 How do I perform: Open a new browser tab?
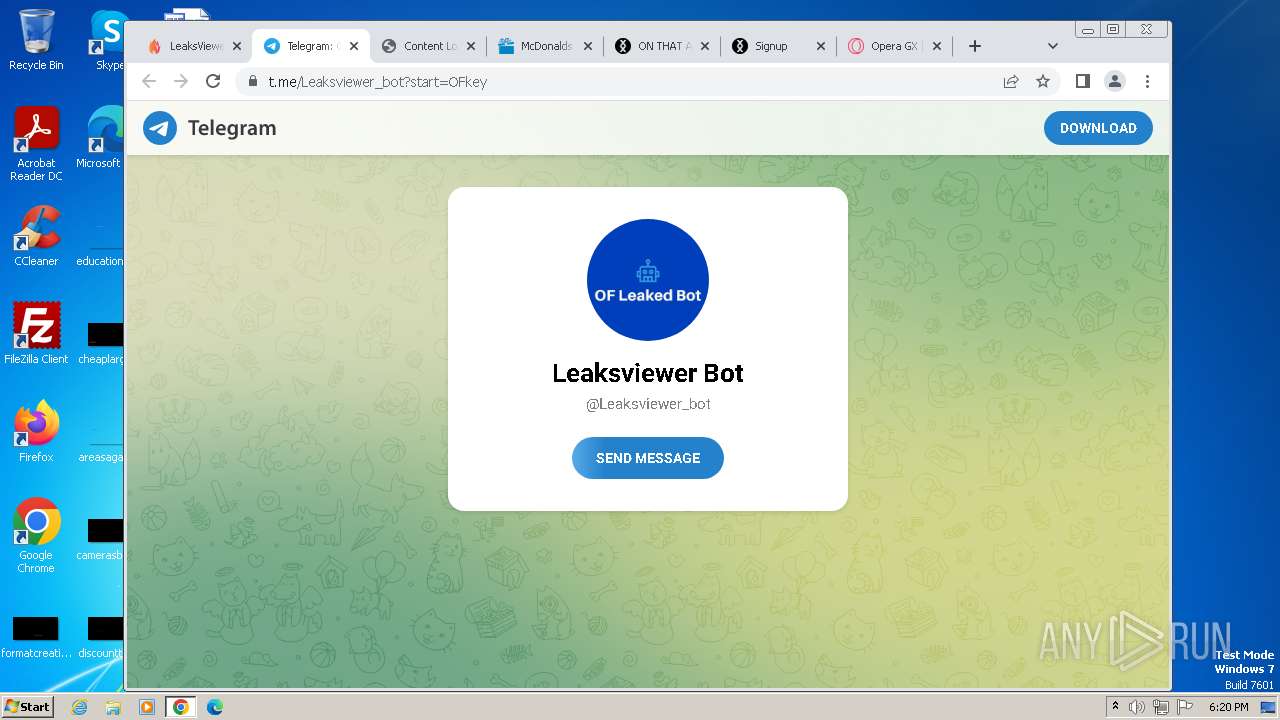coord(975,46)
